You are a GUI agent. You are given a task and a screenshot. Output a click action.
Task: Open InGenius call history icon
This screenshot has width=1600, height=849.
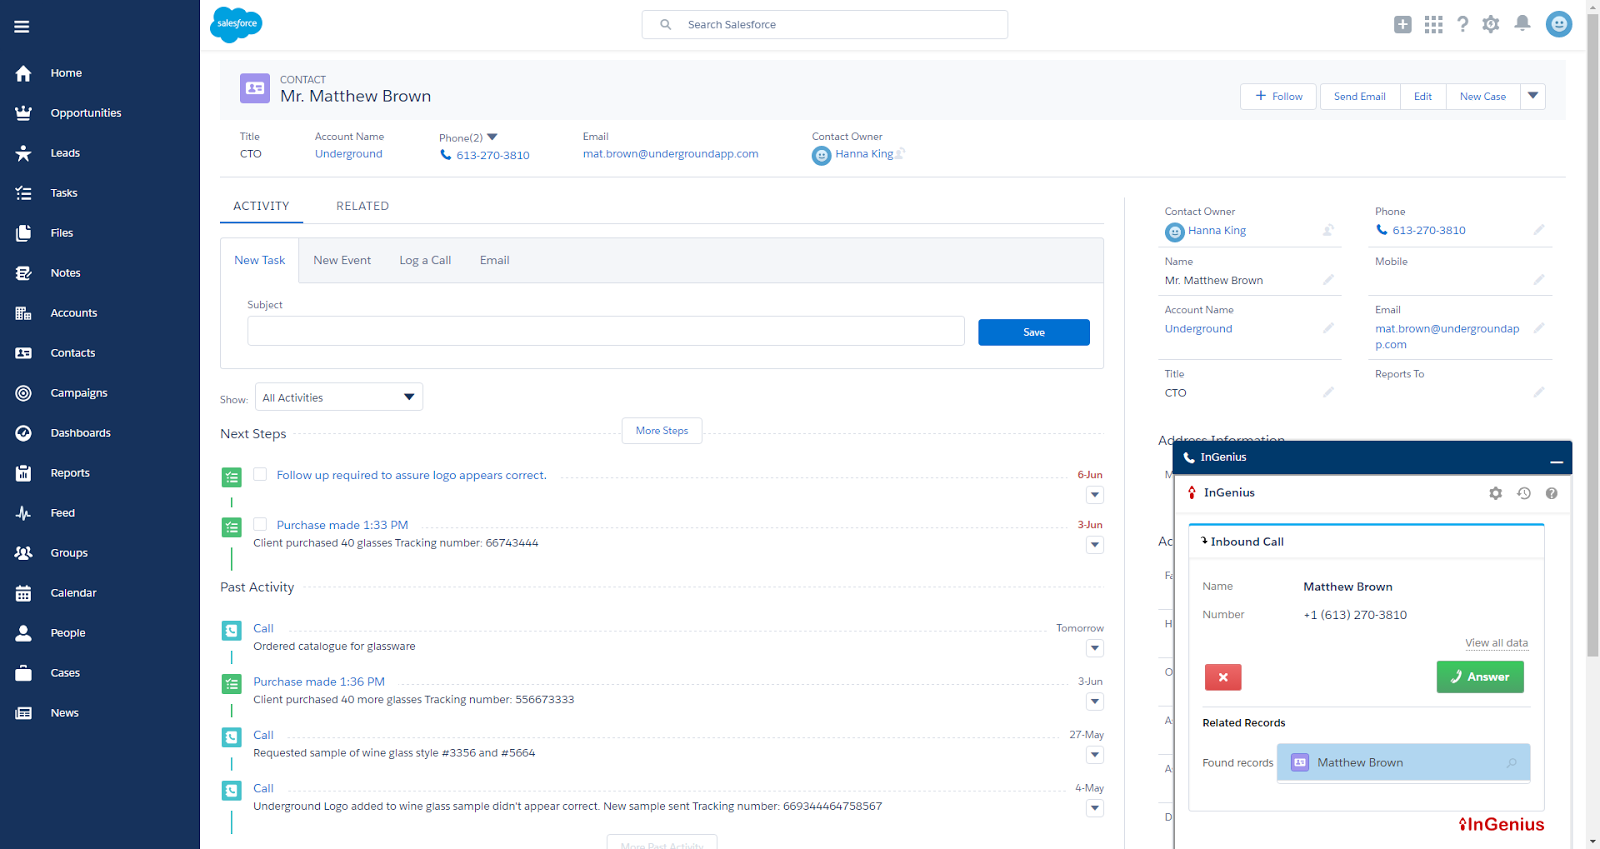1523,493
